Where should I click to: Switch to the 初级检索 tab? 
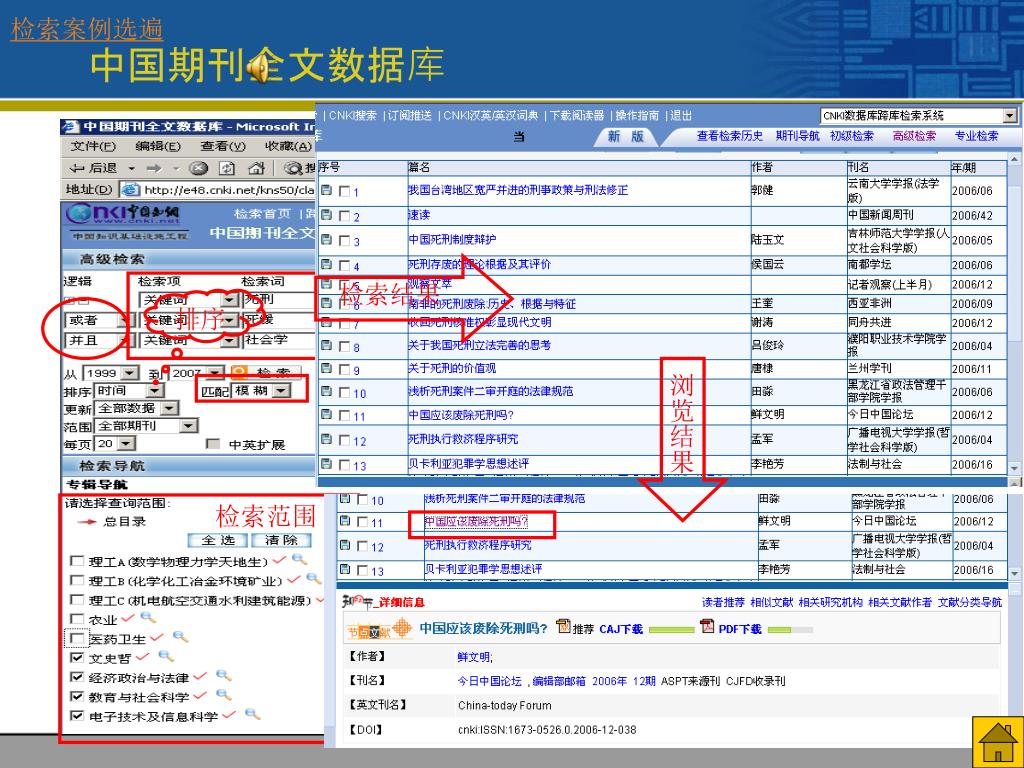(x=852, y=136)
